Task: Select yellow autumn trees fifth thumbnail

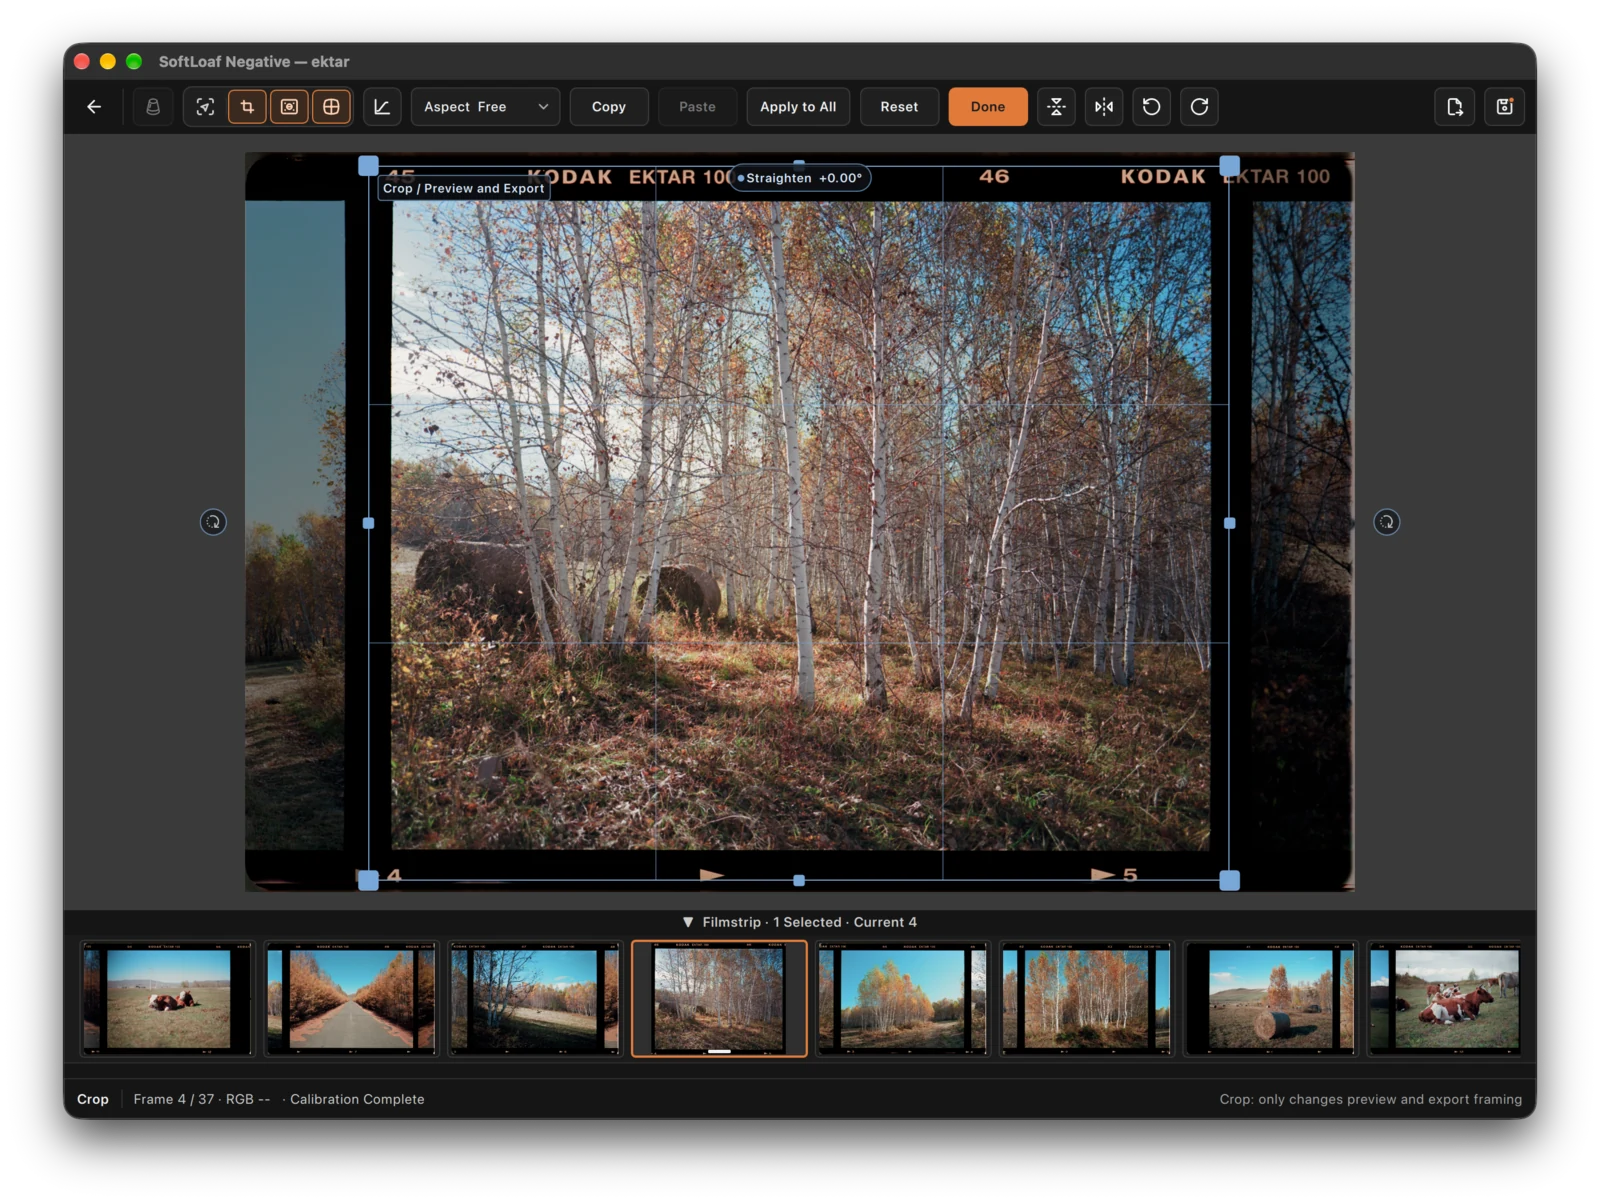Action: [903, 998]
